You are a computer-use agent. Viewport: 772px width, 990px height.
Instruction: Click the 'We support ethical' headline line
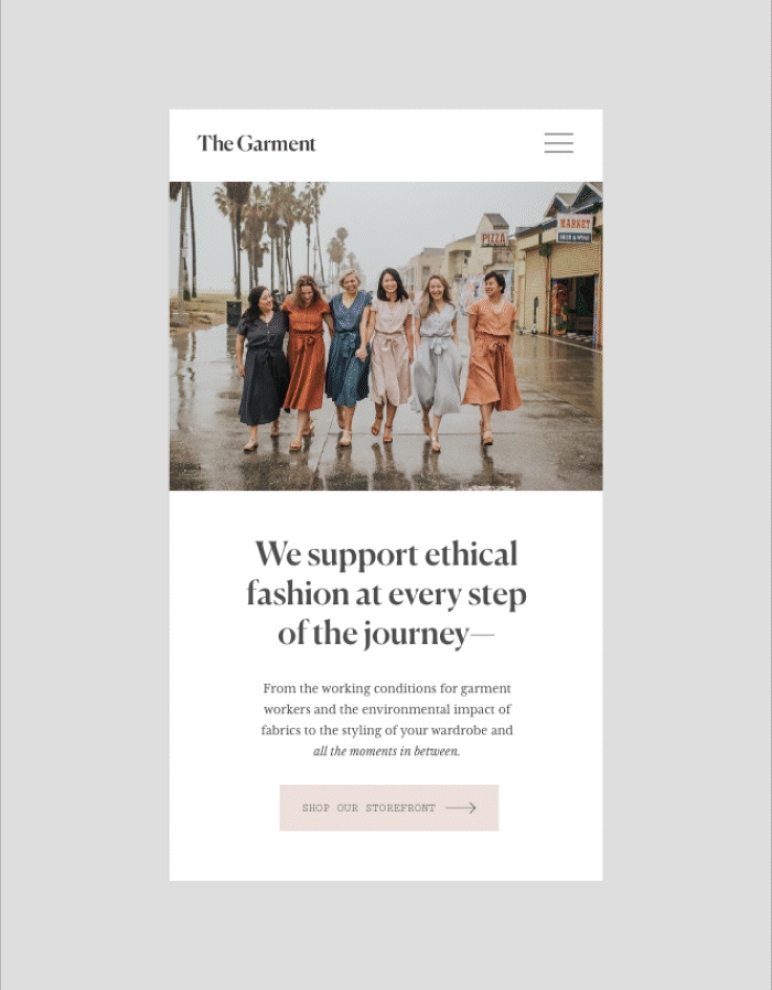pos(386,554)
